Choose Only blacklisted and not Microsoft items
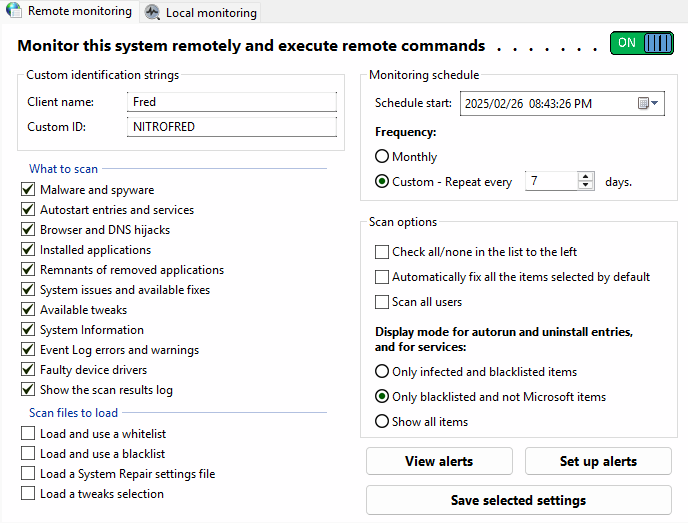 [382, 397]
